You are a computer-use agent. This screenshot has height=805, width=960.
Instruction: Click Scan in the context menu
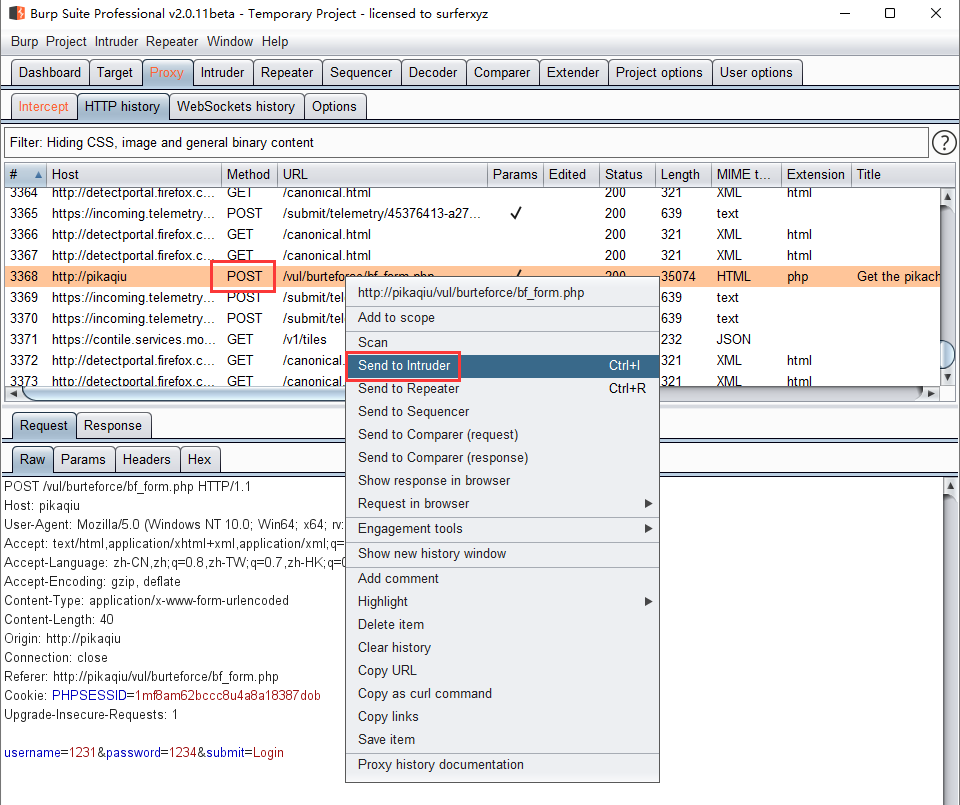coord(502,342)
